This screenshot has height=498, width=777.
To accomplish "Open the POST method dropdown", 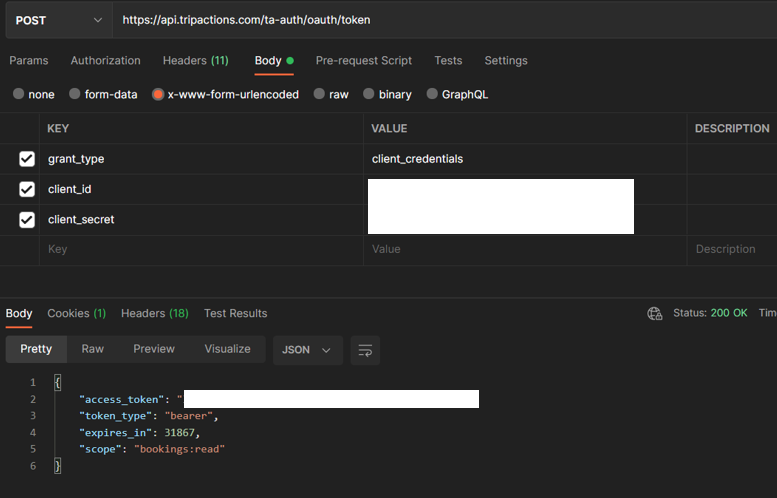I will pos(58,20).
